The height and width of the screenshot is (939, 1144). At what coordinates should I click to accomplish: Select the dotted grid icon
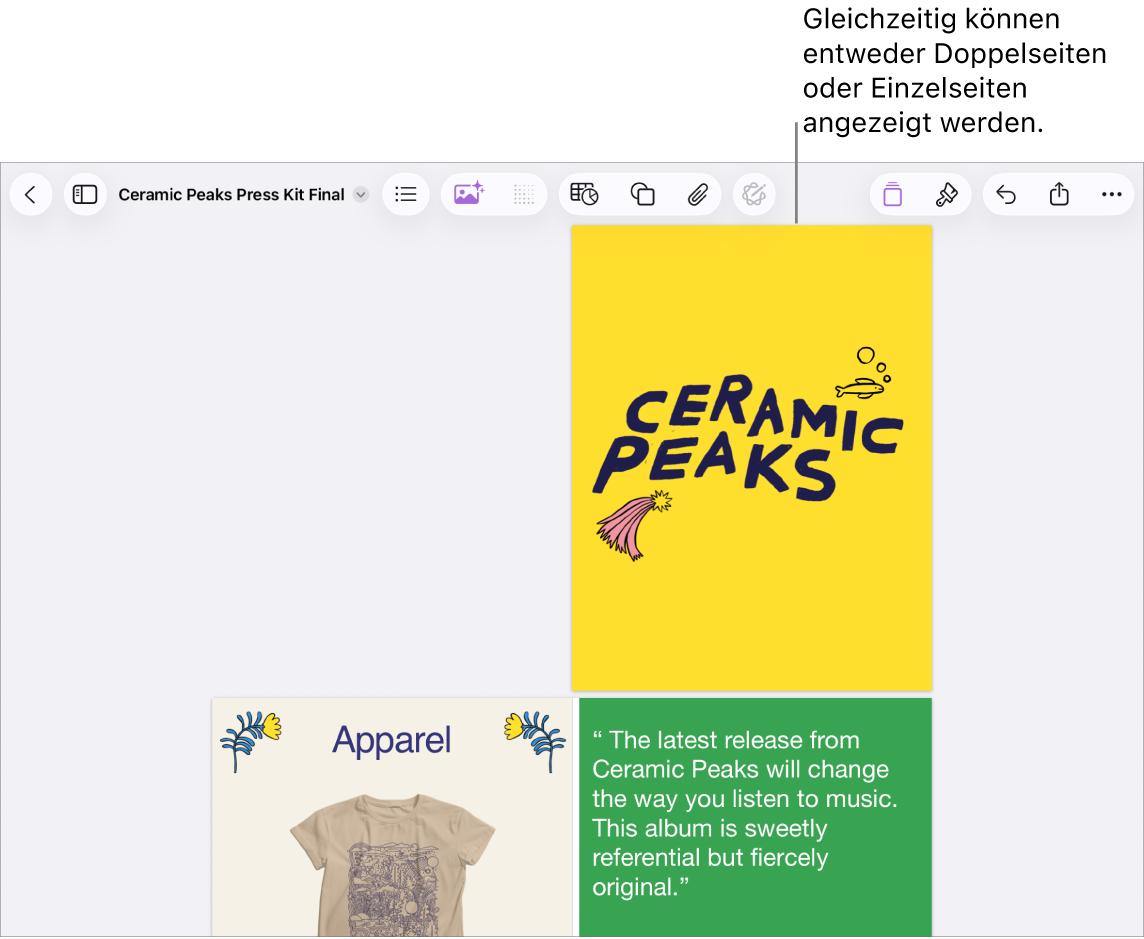tap(523, 195)
